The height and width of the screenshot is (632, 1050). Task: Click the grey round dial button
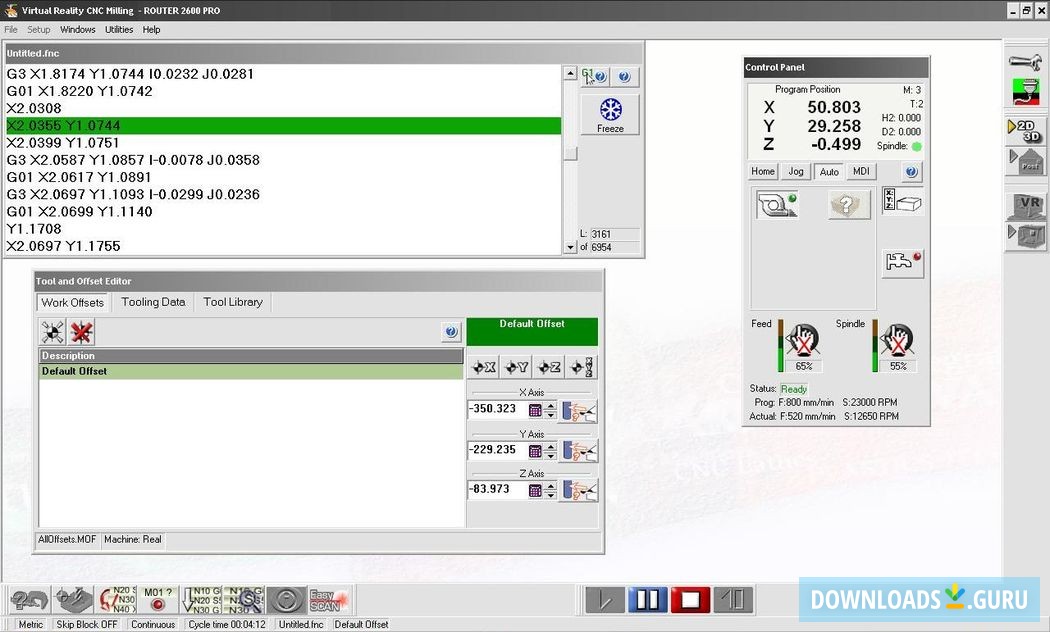click(287, 600)
